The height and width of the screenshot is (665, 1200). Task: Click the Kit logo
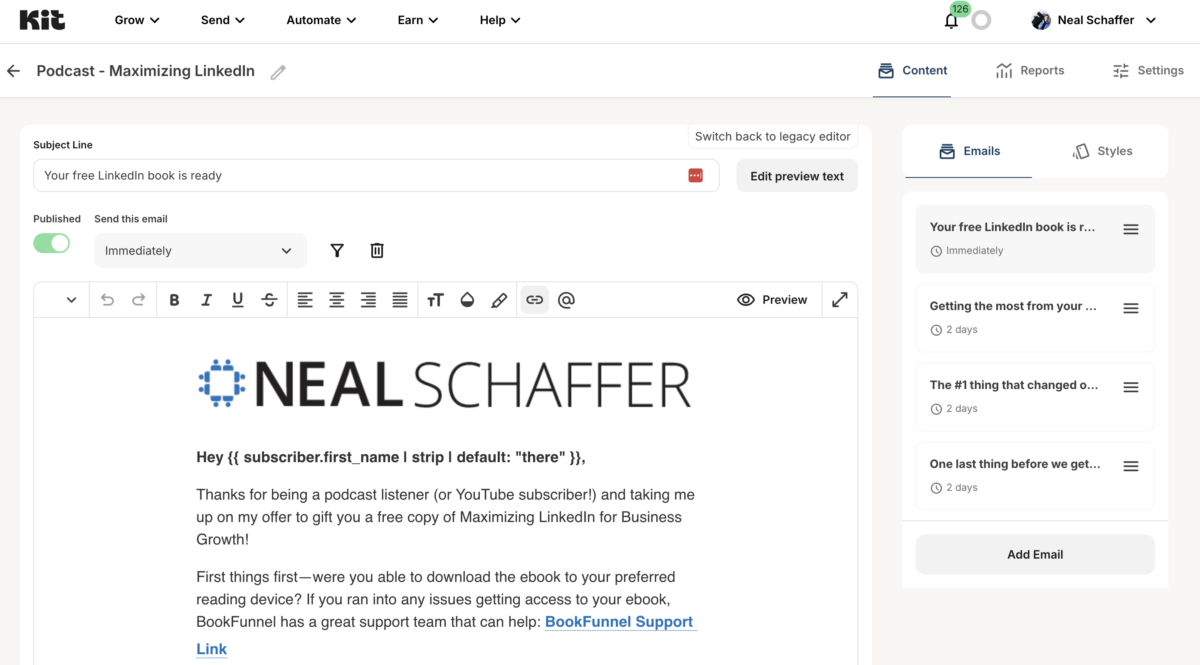(x=42, y=20)
